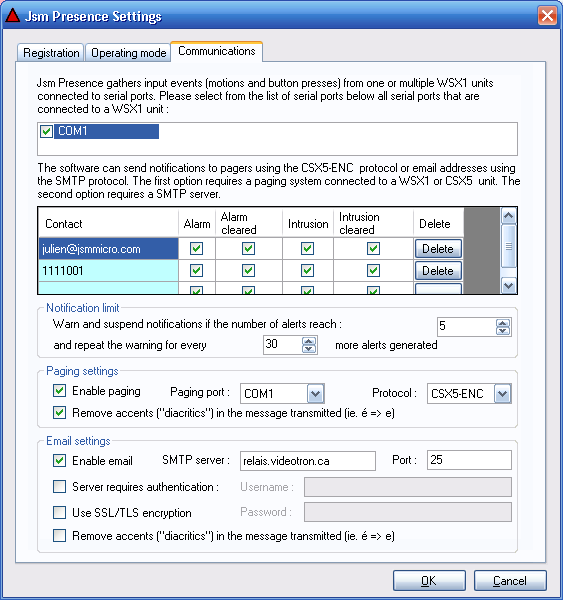Switch to the Operating mode tab

[x=129, y=52]
